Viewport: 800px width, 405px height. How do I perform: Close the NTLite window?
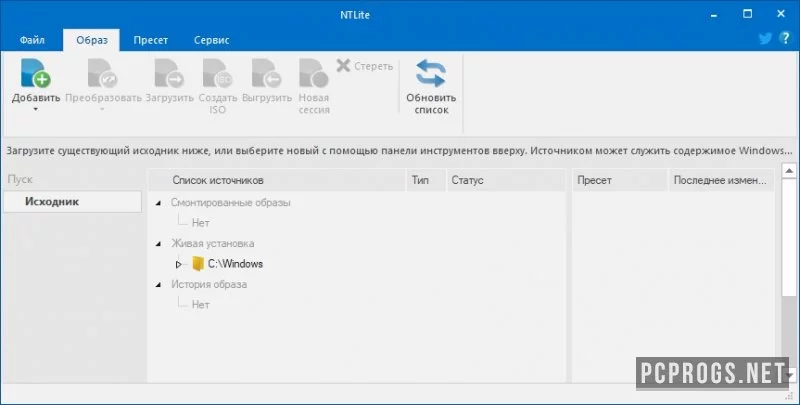click(x=781, y=14)
